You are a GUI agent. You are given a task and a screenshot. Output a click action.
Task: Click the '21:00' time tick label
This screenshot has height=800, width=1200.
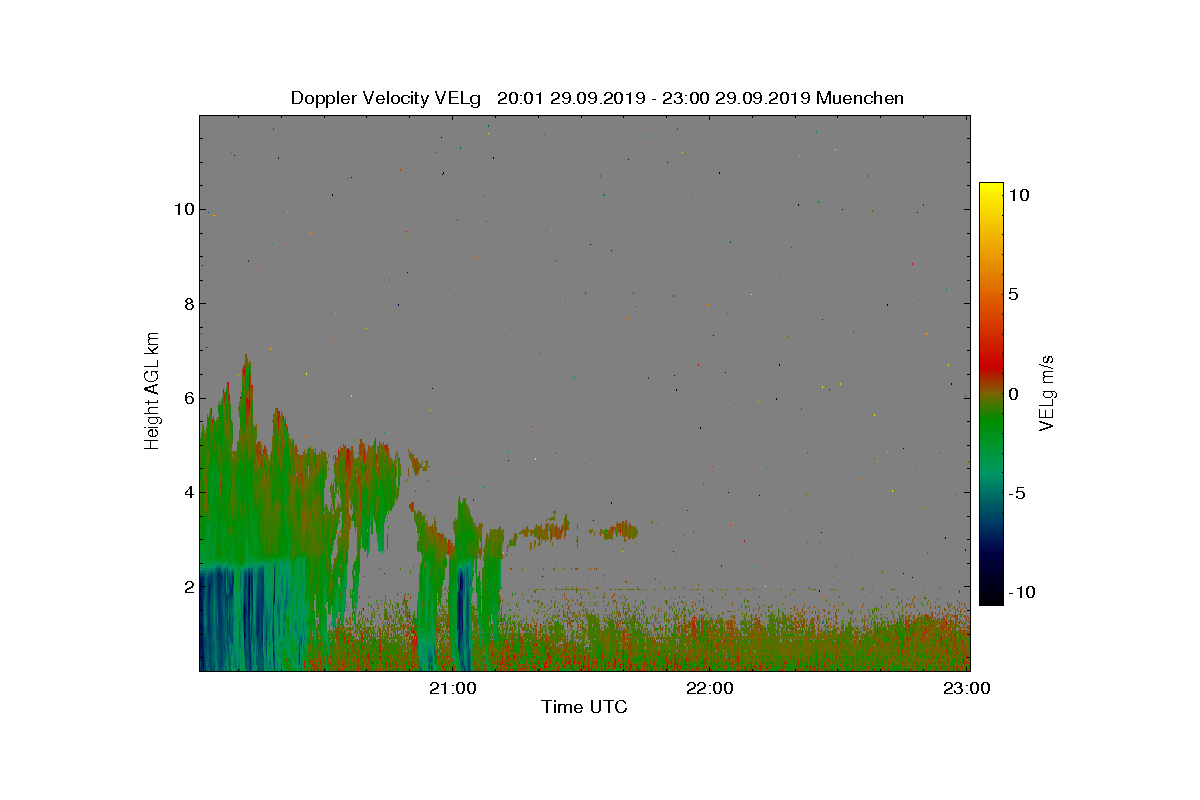point(455,688)
